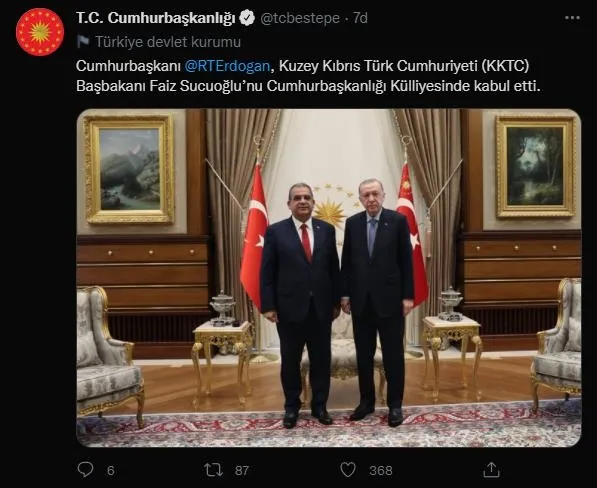Retweet this post using the arrows icon
Image resolution: width=597 pixels, height=488 pixels.
coord(214,470)
